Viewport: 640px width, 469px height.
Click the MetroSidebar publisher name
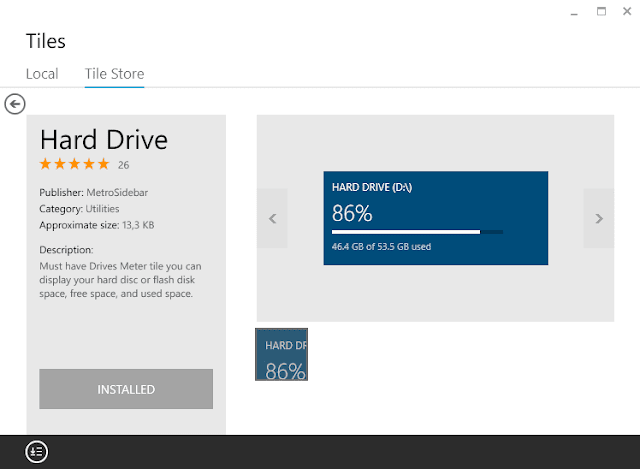click(x=117, y=193)
